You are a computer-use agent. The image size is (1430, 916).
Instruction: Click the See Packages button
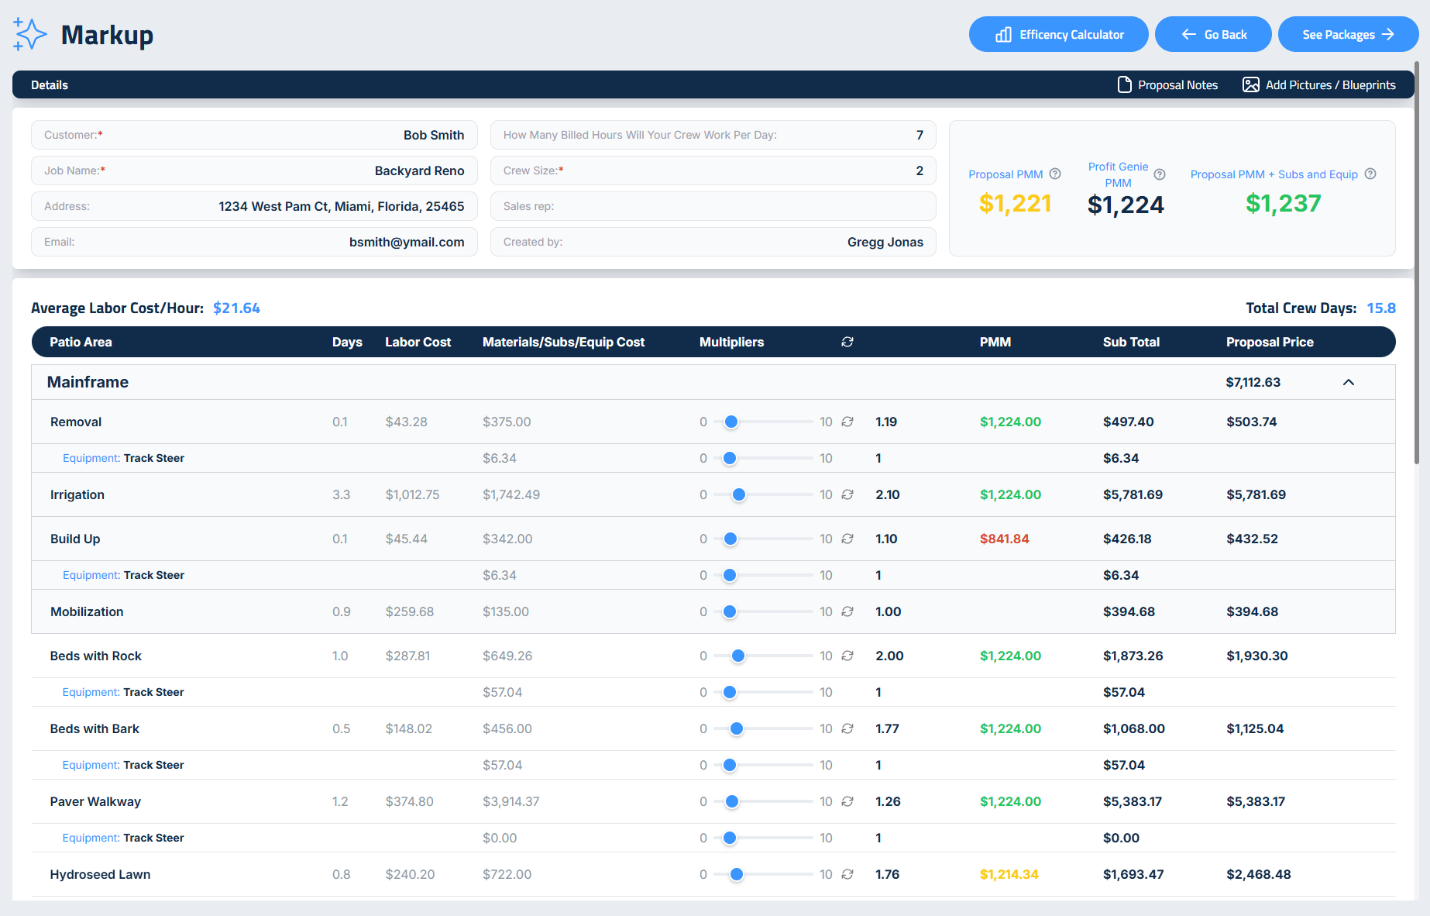point(1347,35)
